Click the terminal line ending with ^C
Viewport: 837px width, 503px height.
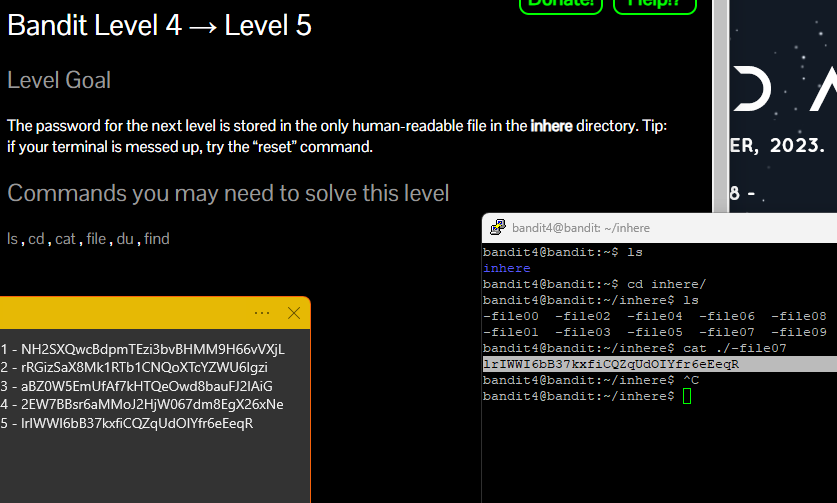point(590,380)
